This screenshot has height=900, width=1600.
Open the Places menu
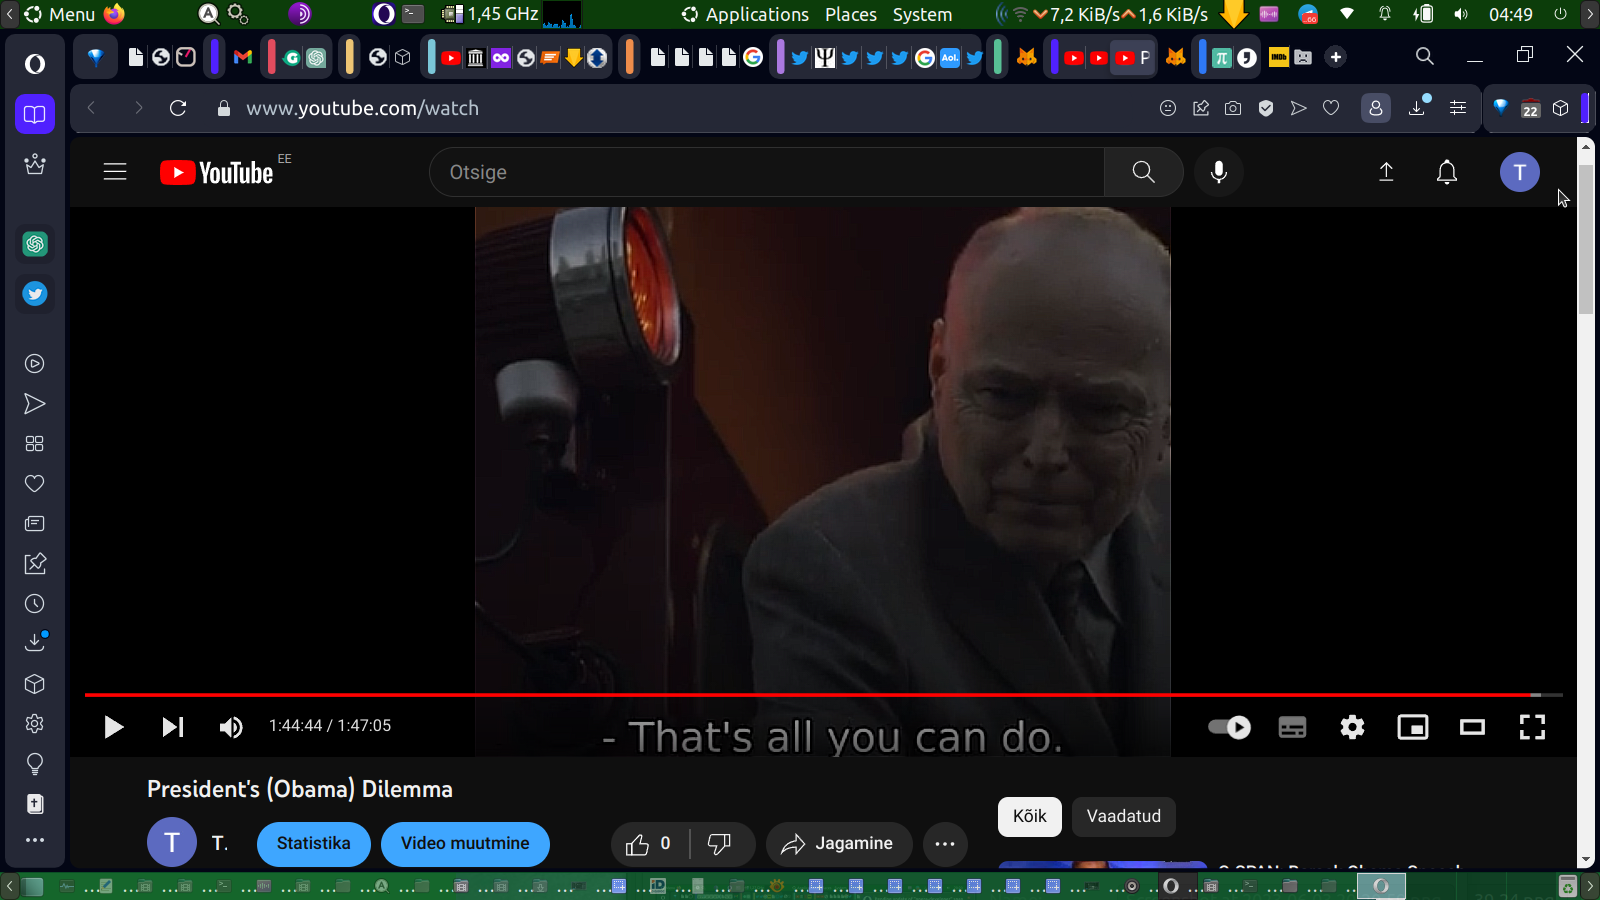851,14
